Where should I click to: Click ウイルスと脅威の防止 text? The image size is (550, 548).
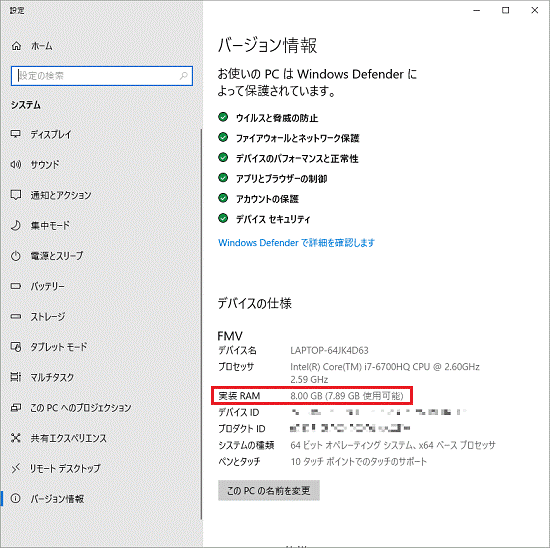(277, 118)
